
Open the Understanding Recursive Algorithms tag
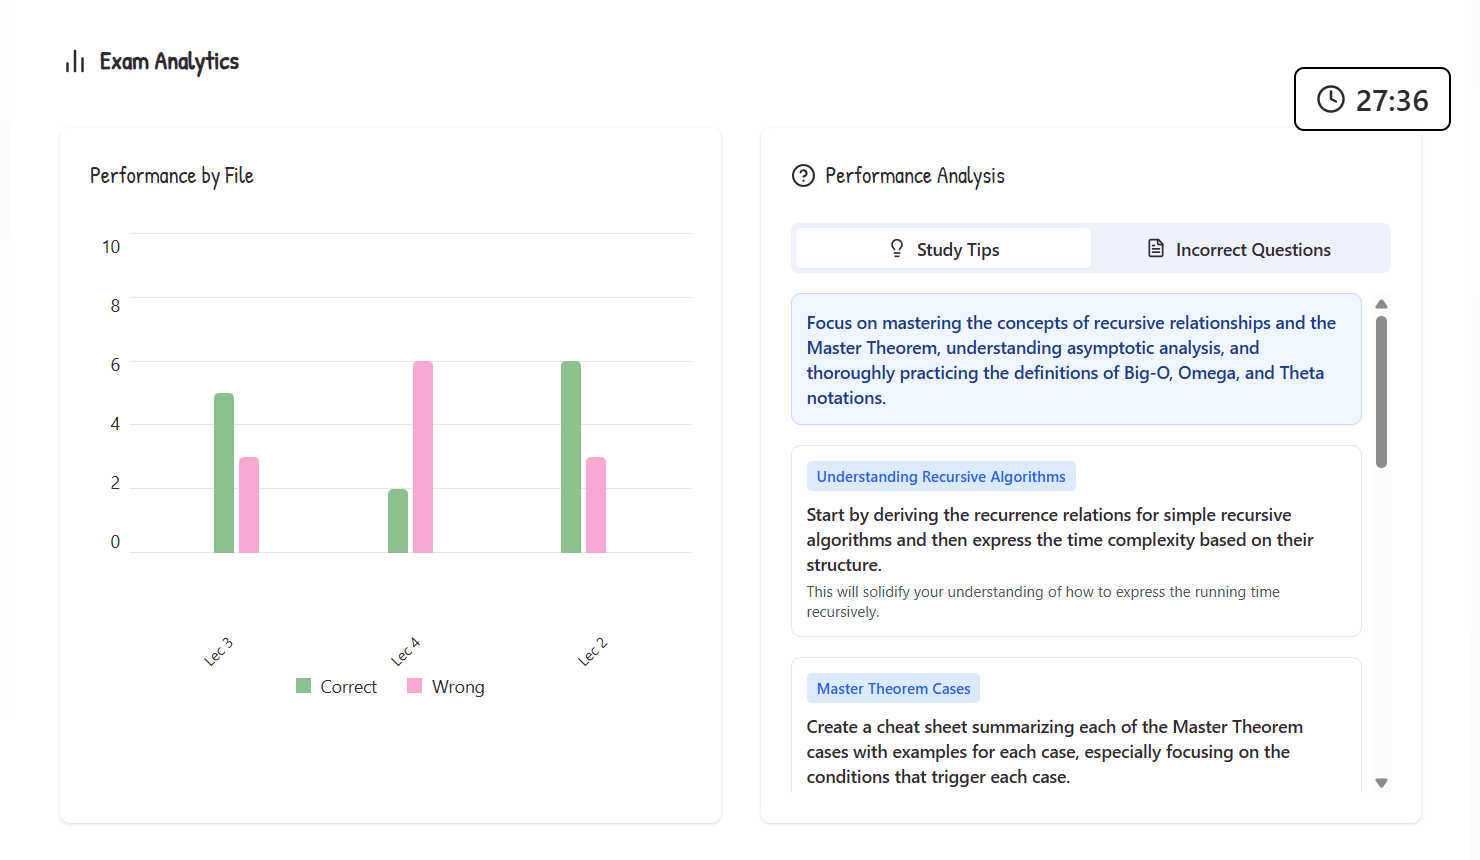[940, 477]
